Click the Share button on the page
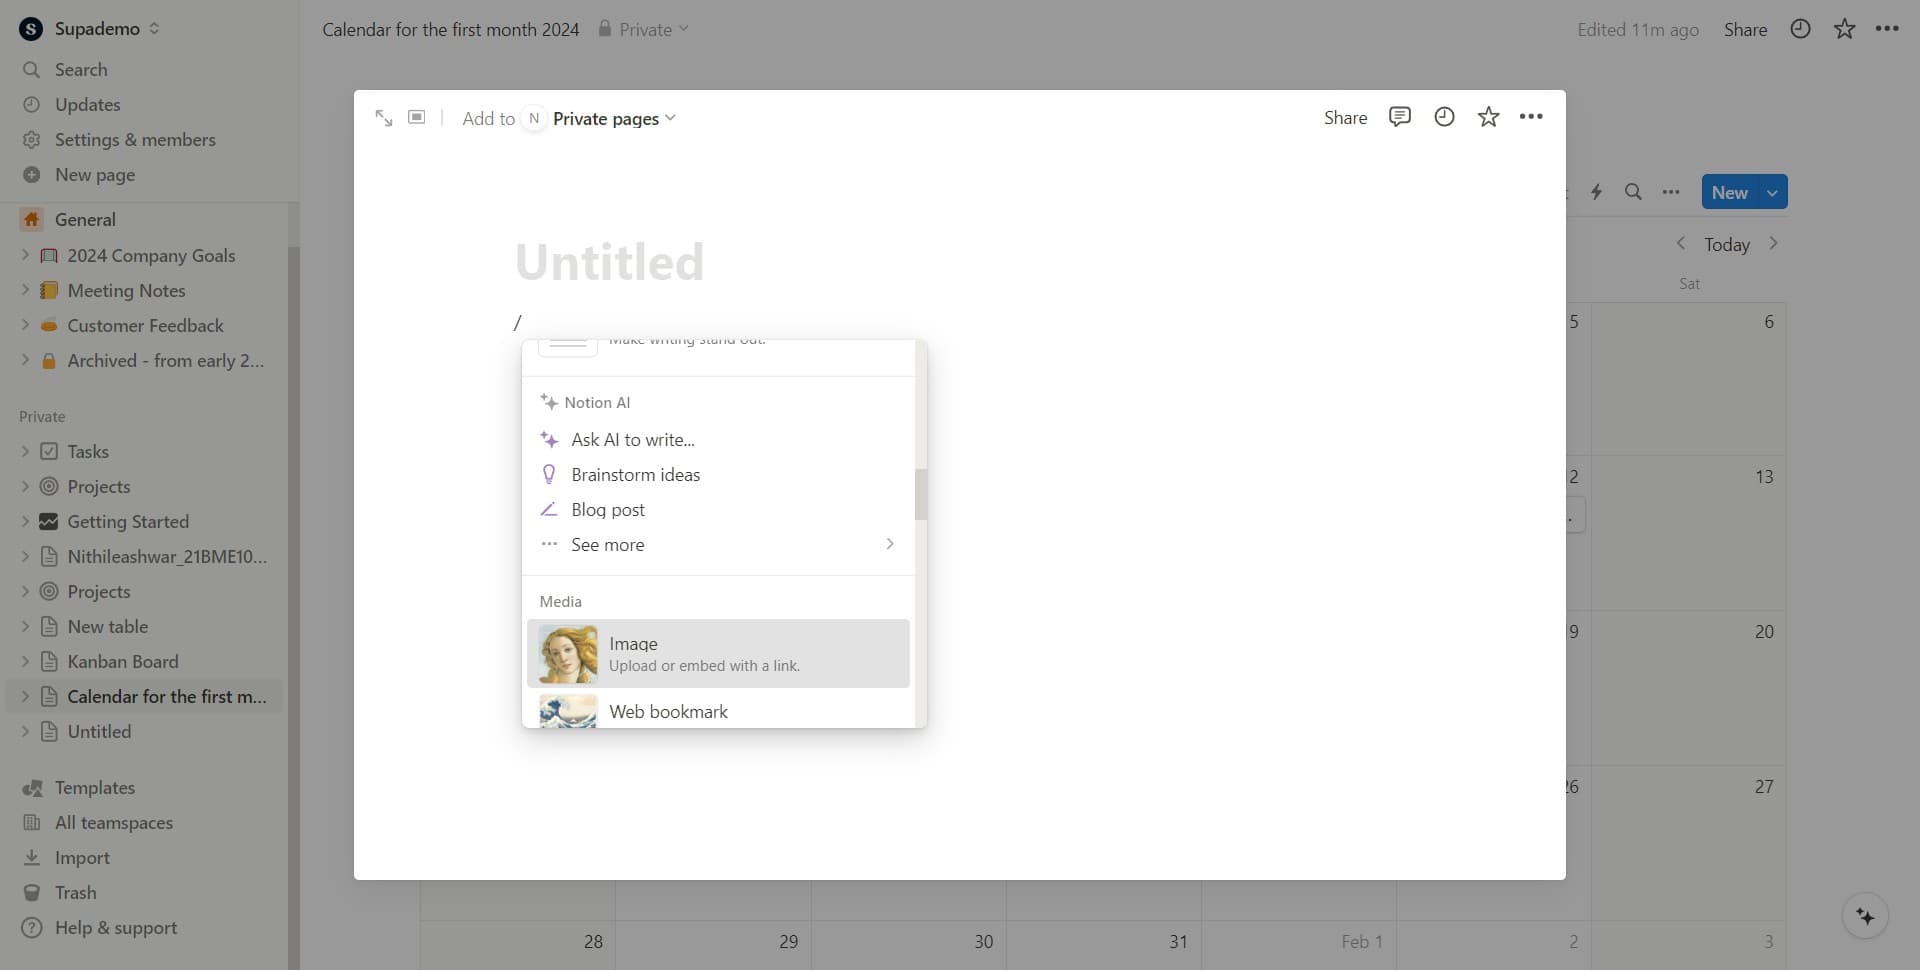1920x970 pixels. [1345, 117]
